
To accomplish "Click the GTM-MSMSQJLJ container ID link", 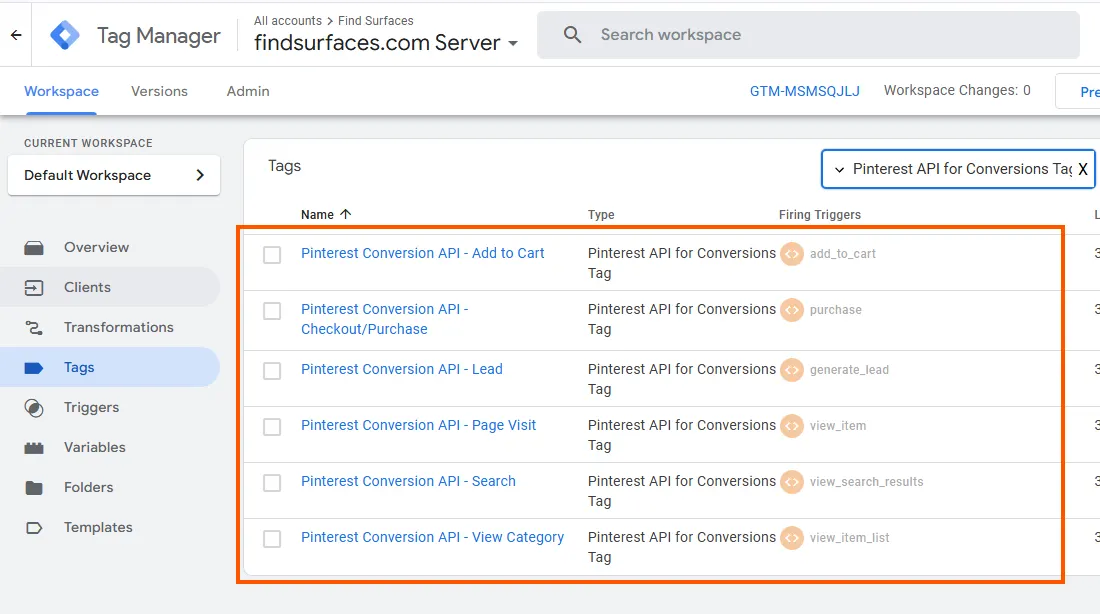I will [805, 91].
